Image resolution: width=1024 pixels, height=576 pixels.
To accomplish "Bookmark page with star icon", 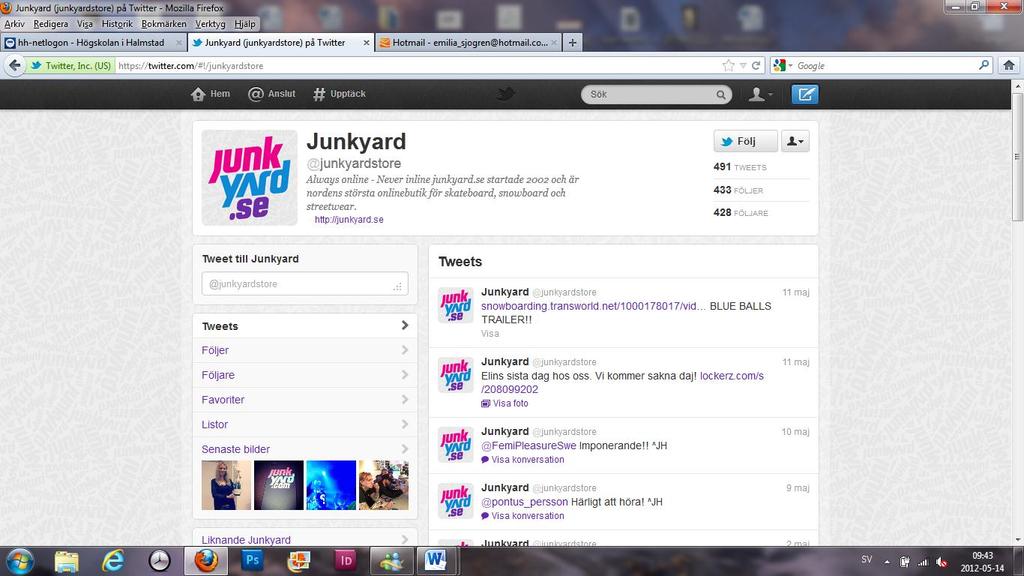I will (728, 65).
